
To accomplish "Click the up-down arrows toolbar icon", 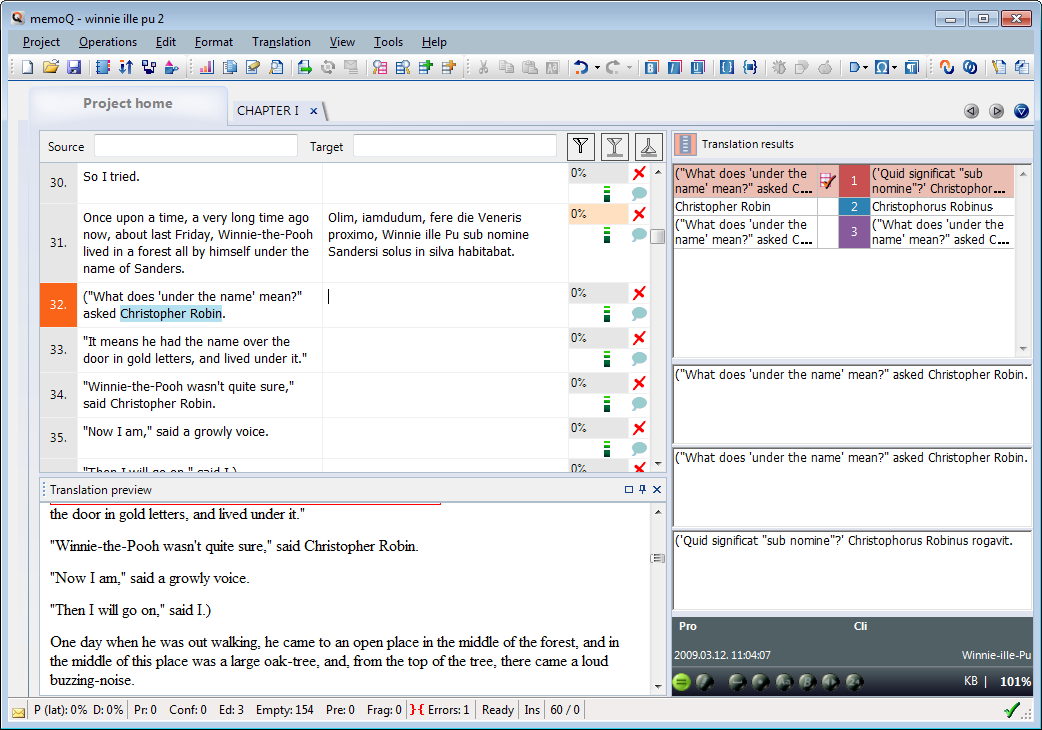I will point(126,67).
